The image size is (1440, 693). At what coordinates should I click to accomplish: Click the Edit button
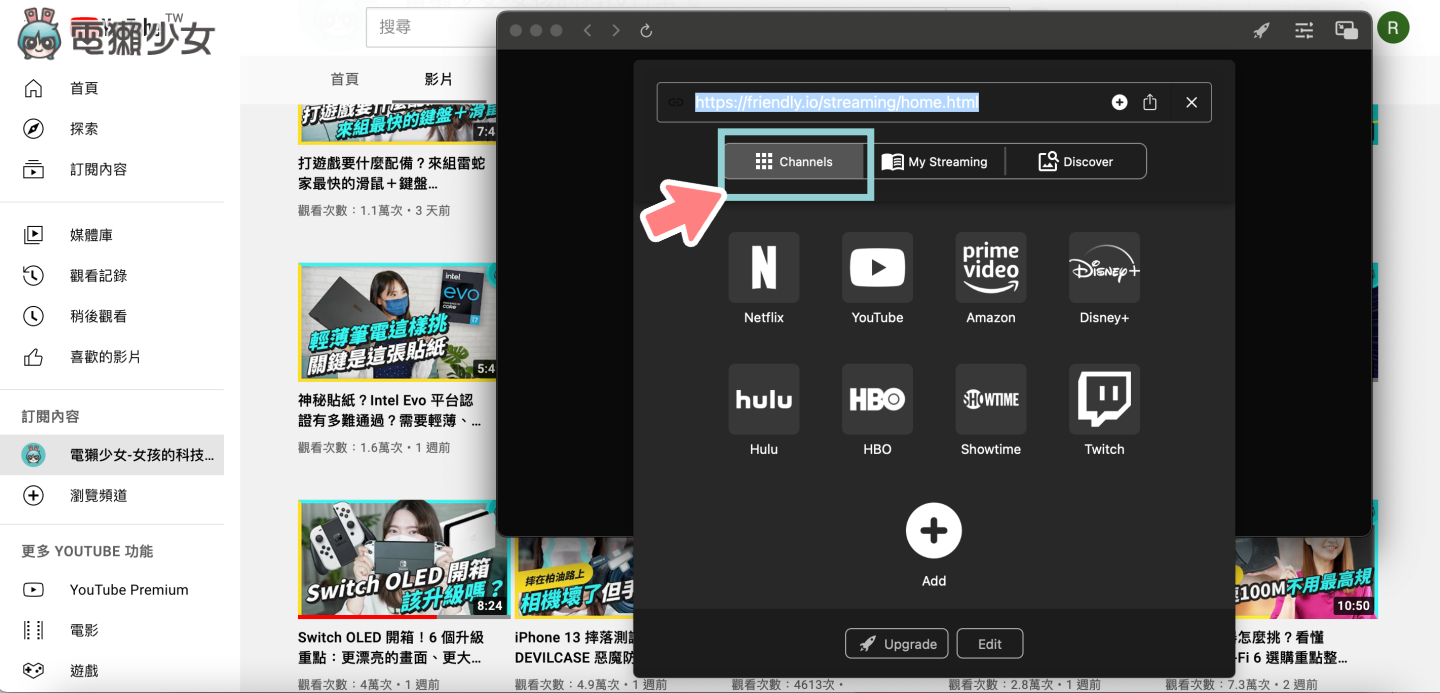[989, 643]
